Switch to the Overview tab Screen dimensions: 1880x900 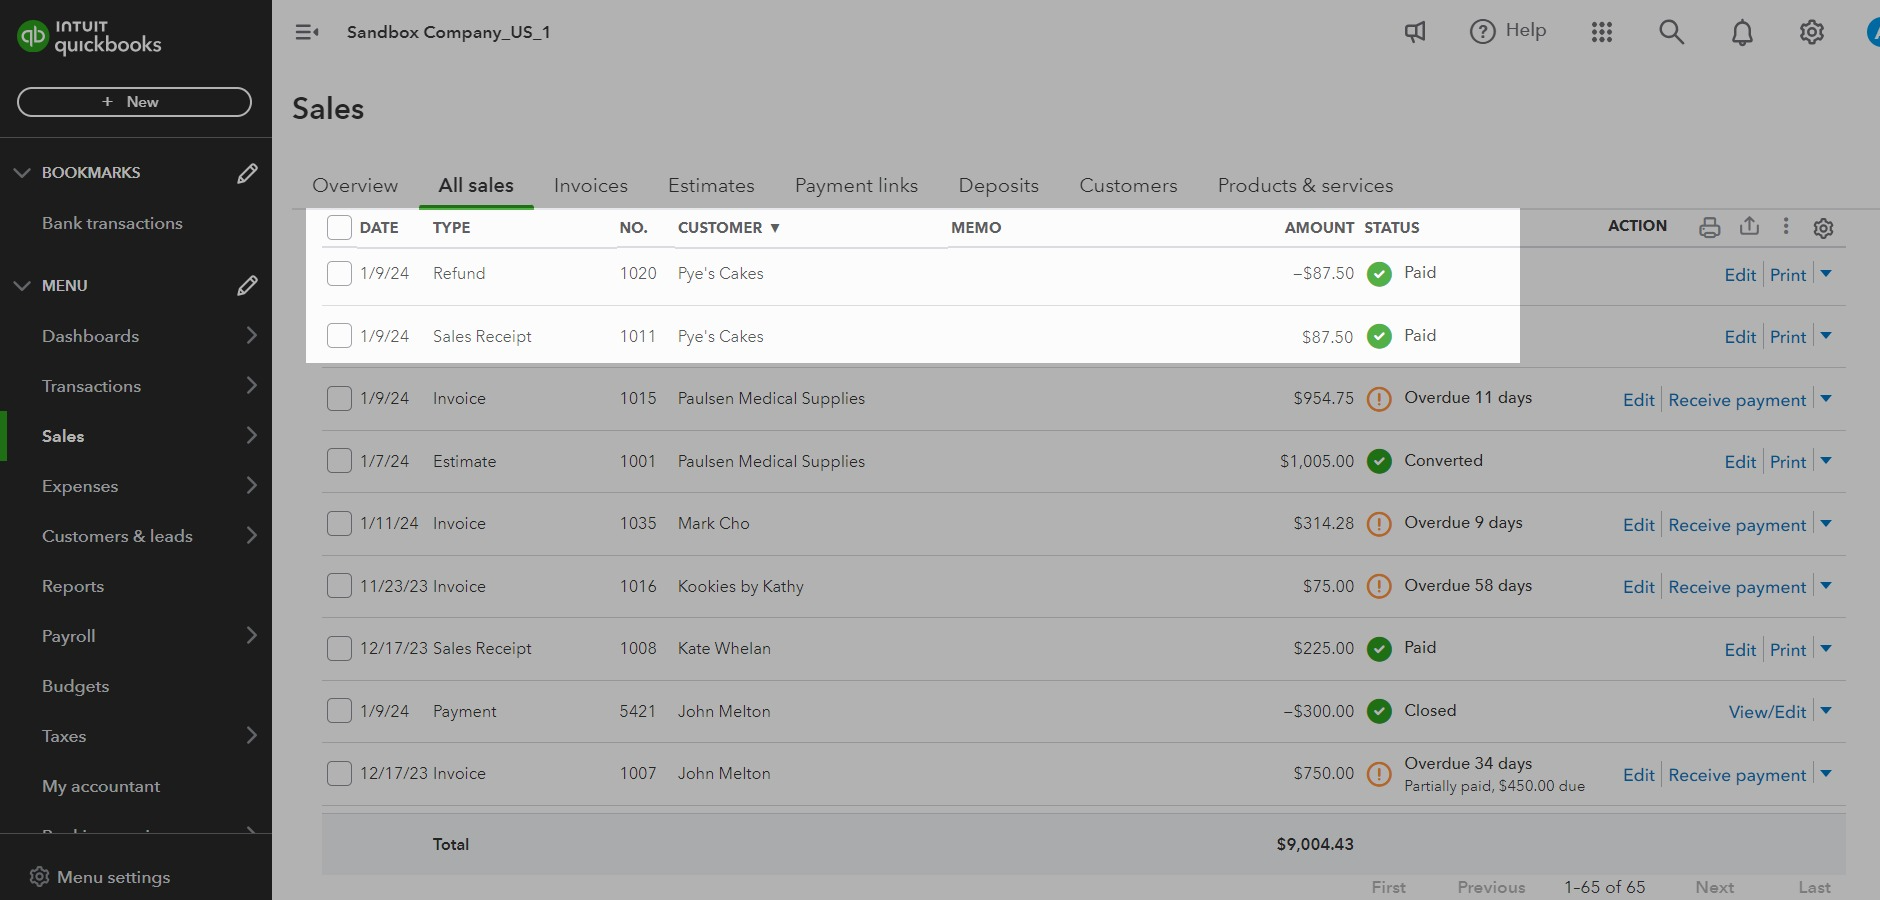(355, 186)
